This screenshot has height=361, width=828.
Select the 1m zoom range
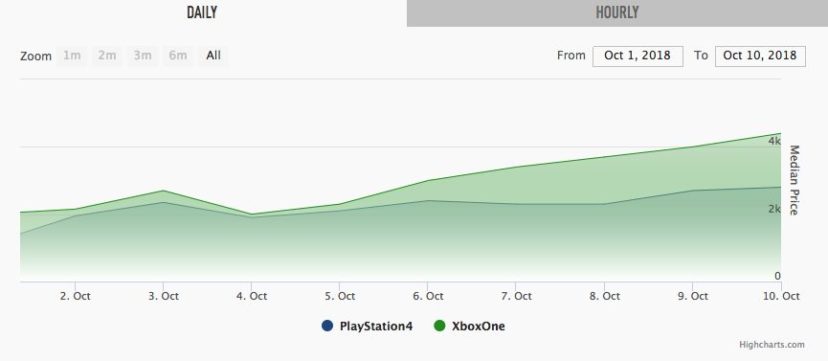coord(72,55)
